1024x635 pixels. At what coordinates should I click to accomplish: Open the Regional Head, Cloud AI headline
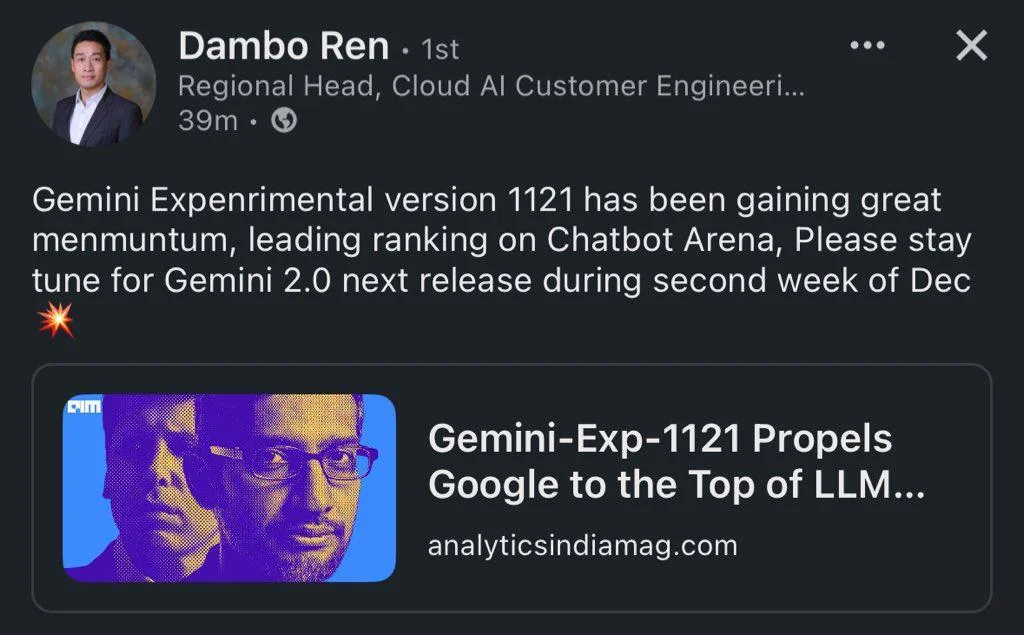[491, 86]
